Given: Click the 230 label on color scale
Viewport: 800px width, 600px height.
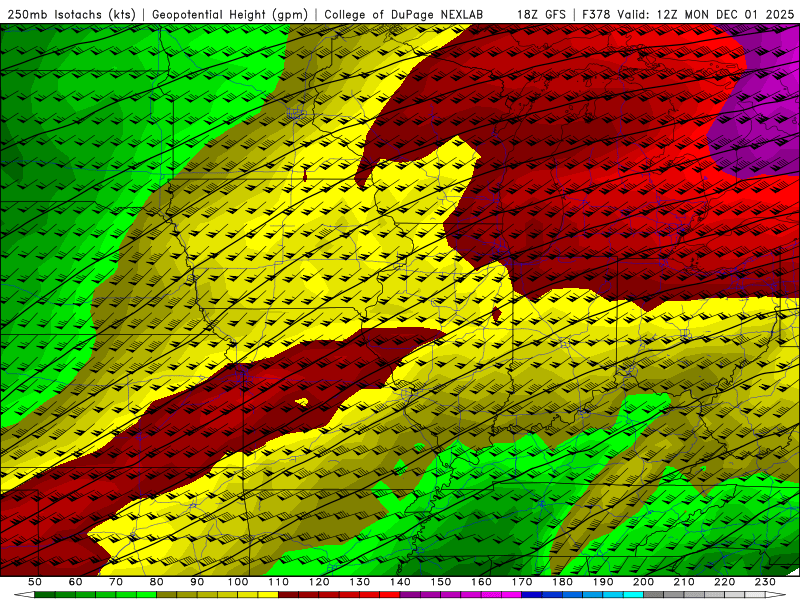Looking at the screenshot, I should (765, 582).
